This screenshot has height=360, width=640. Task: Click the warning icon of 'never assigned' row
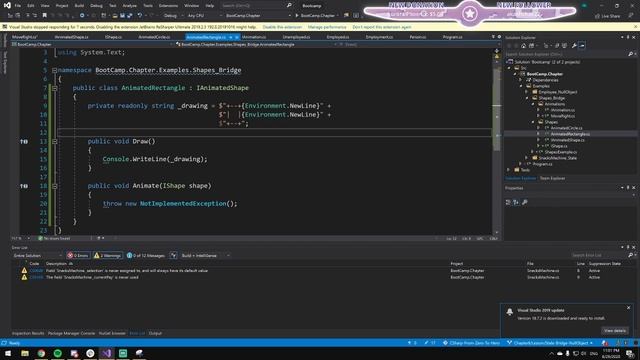24,271
